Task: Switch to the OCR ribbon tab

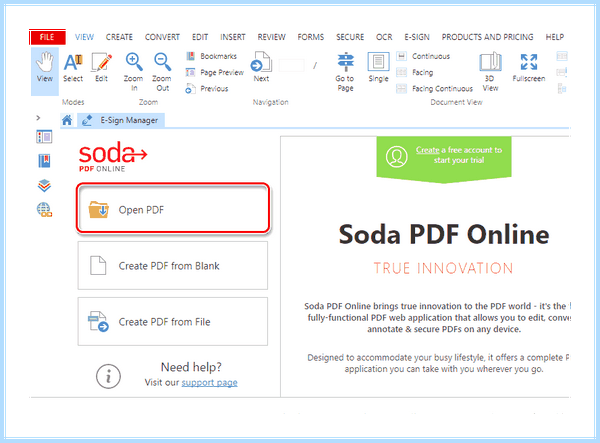Action: click(384, 37)
